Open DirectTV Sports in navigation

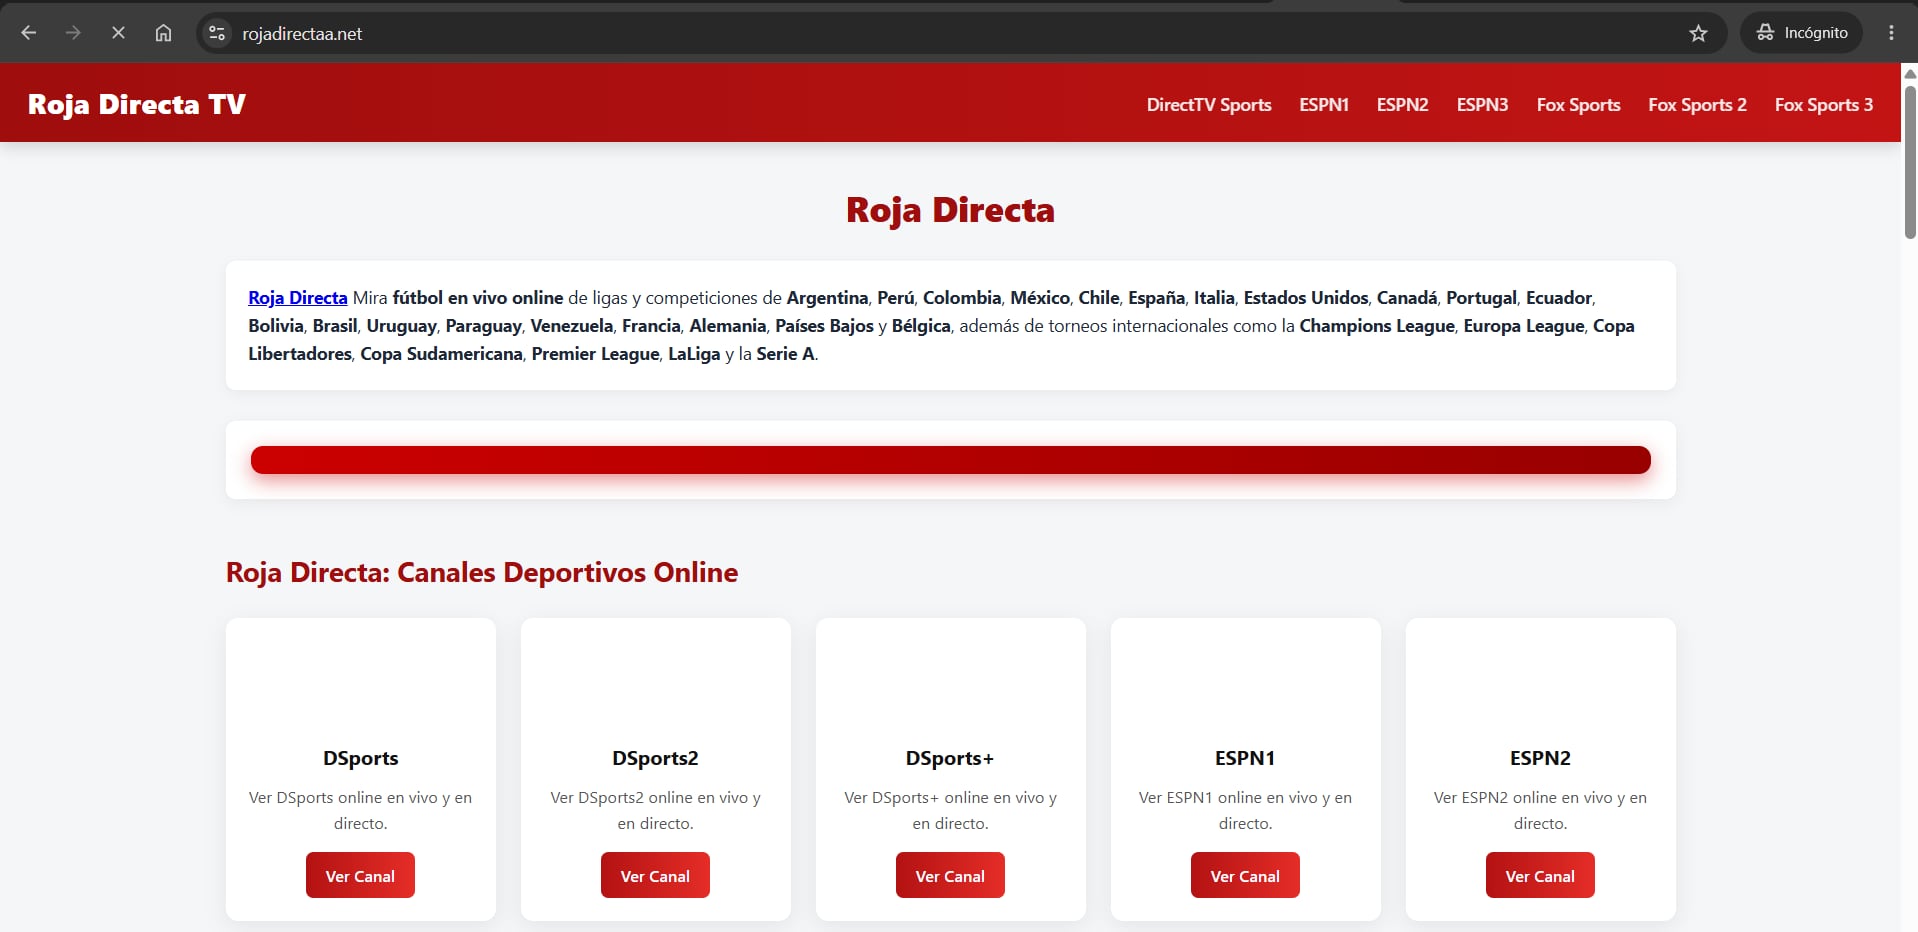coord(1209,104)
